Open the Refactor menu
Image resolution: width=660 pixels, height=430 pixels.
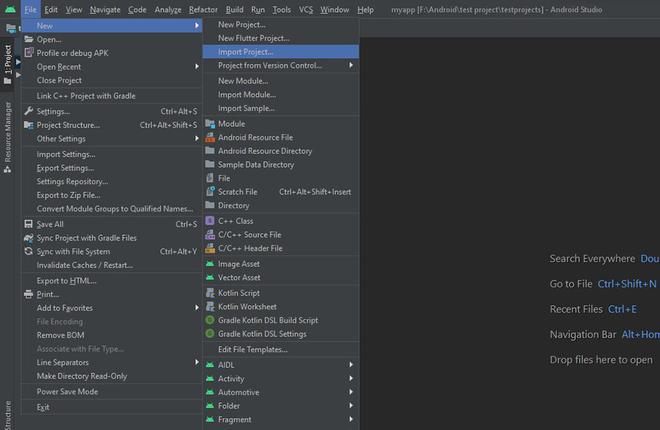[203, 9]
